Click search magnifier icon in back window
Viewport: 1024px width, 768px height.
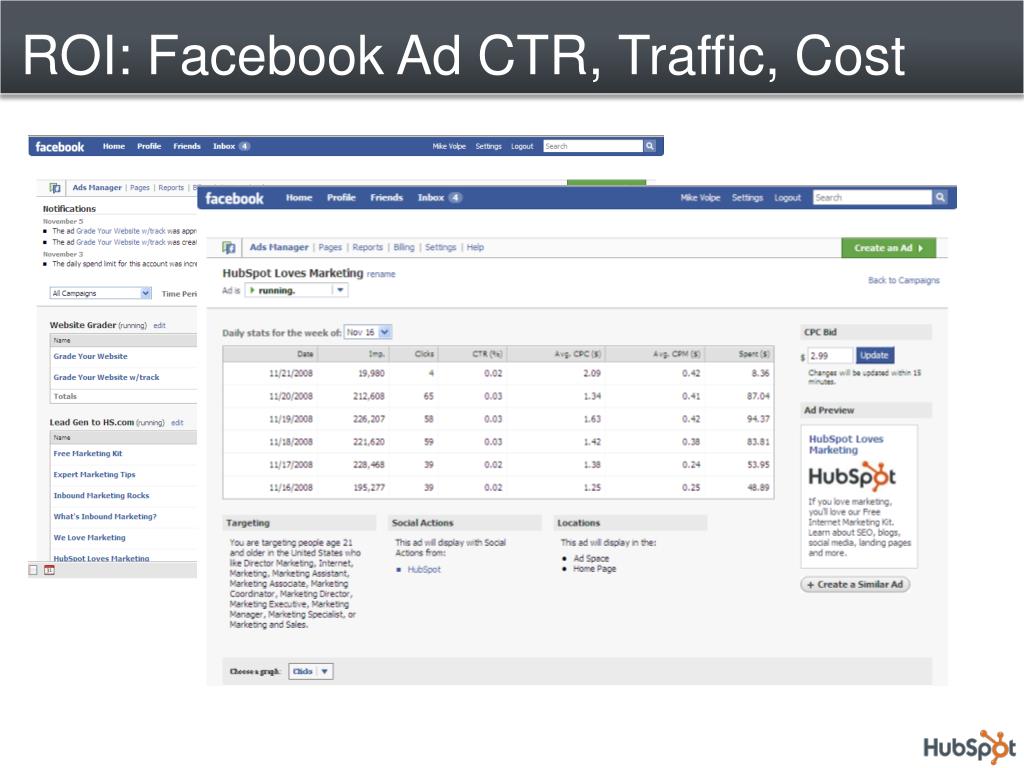coord(650,146)
